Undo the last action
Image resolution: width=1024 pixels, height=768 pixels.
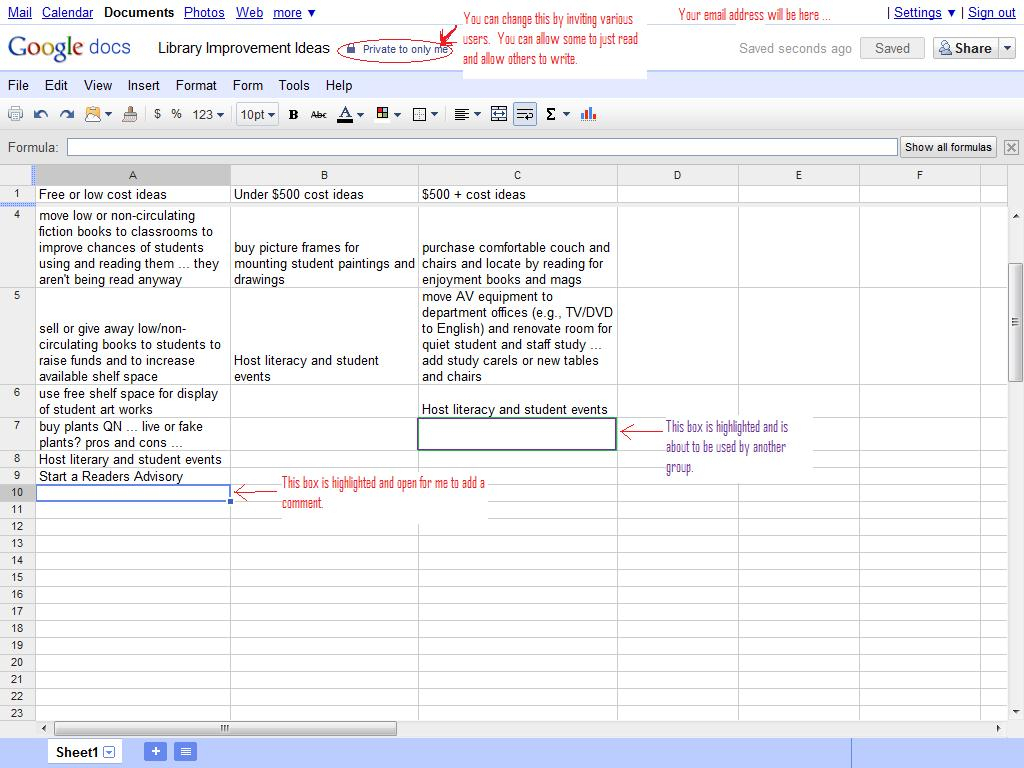41,114
